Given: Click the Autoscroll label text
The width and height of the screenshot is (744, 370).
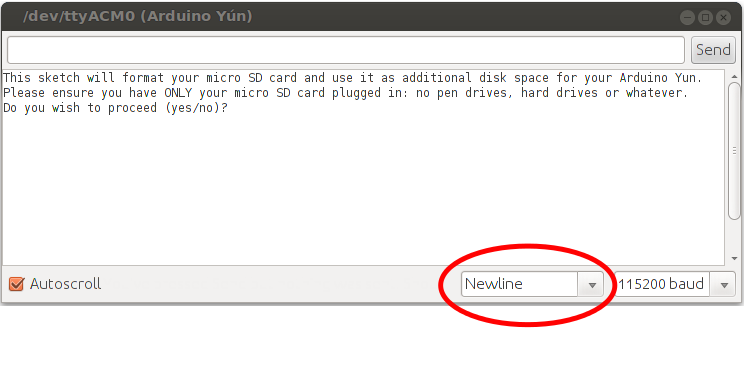Looking at the screenshot, I should (65, 284).
